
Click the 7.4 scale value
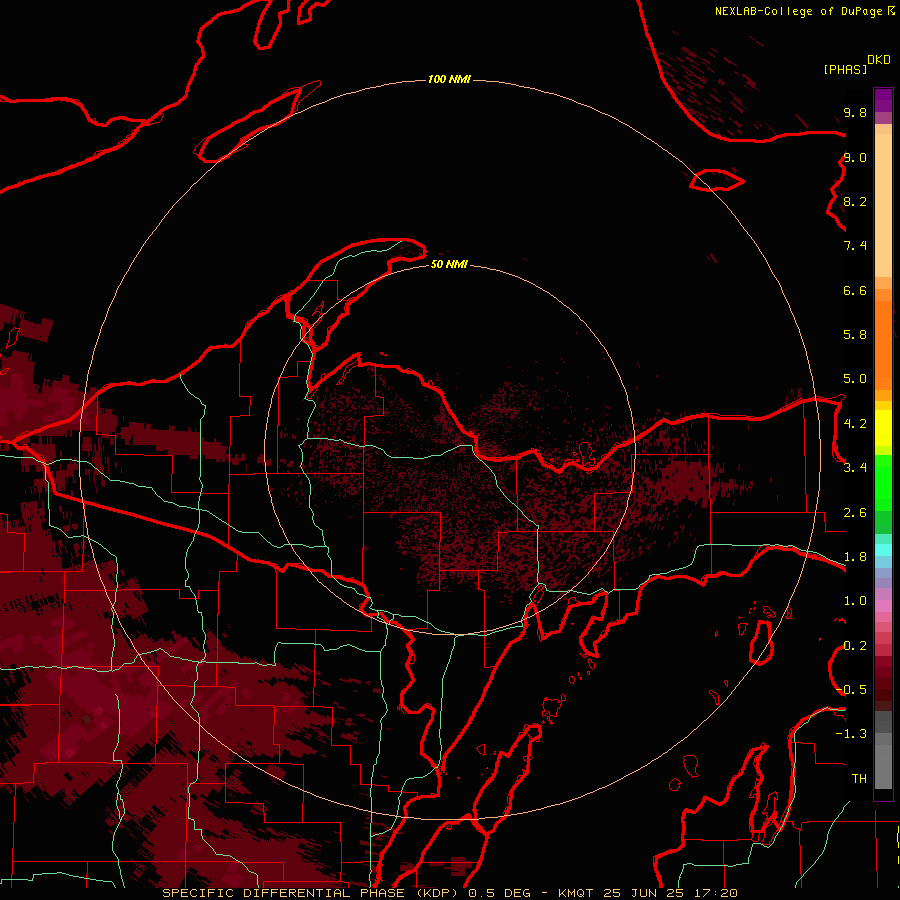coord(855,246)
